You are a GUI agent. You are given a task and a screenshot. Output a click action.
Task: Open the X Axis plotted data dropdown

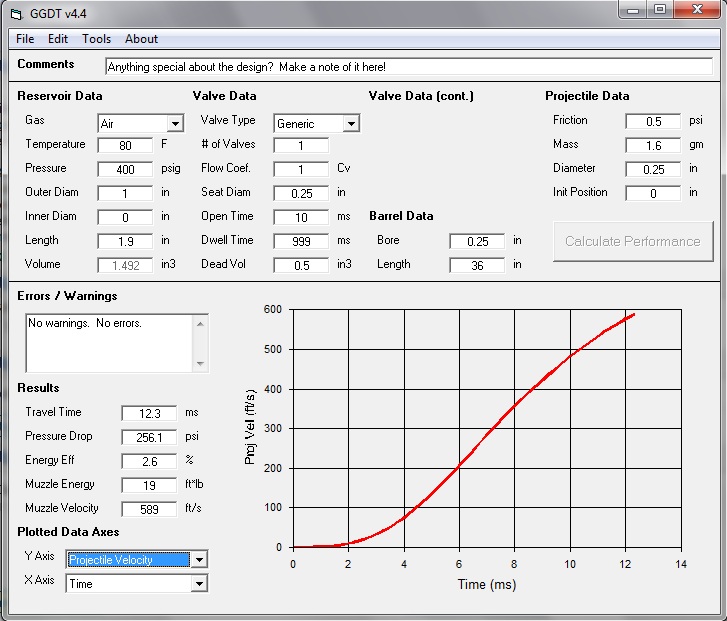pos(199,584)
